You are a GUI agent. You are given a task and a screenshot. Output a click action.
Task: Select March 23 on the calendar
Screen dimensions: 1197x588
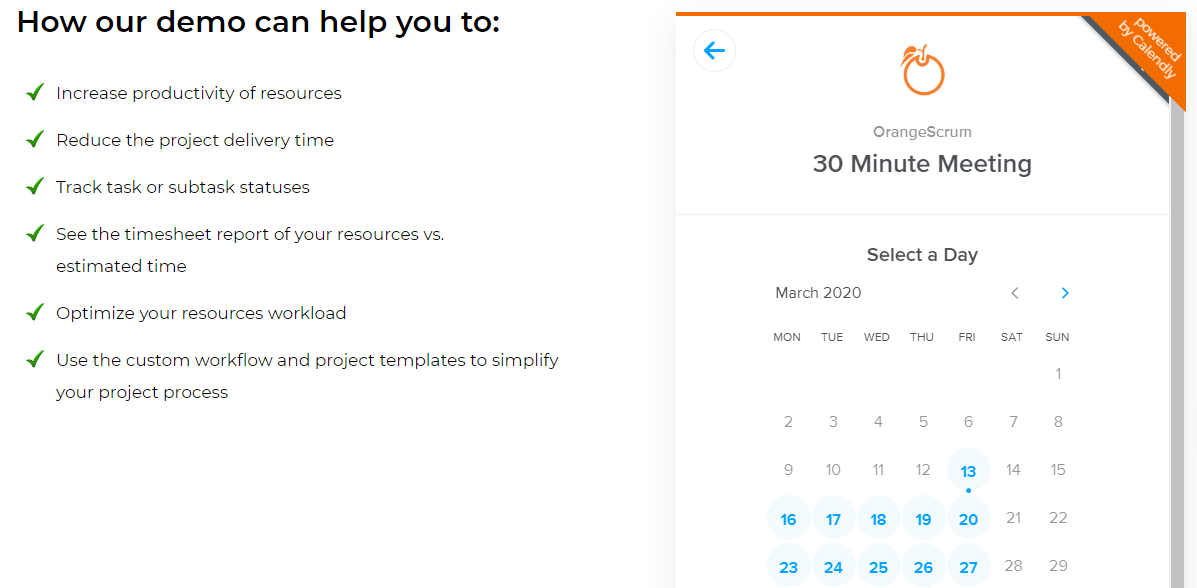tap(788, 566)
